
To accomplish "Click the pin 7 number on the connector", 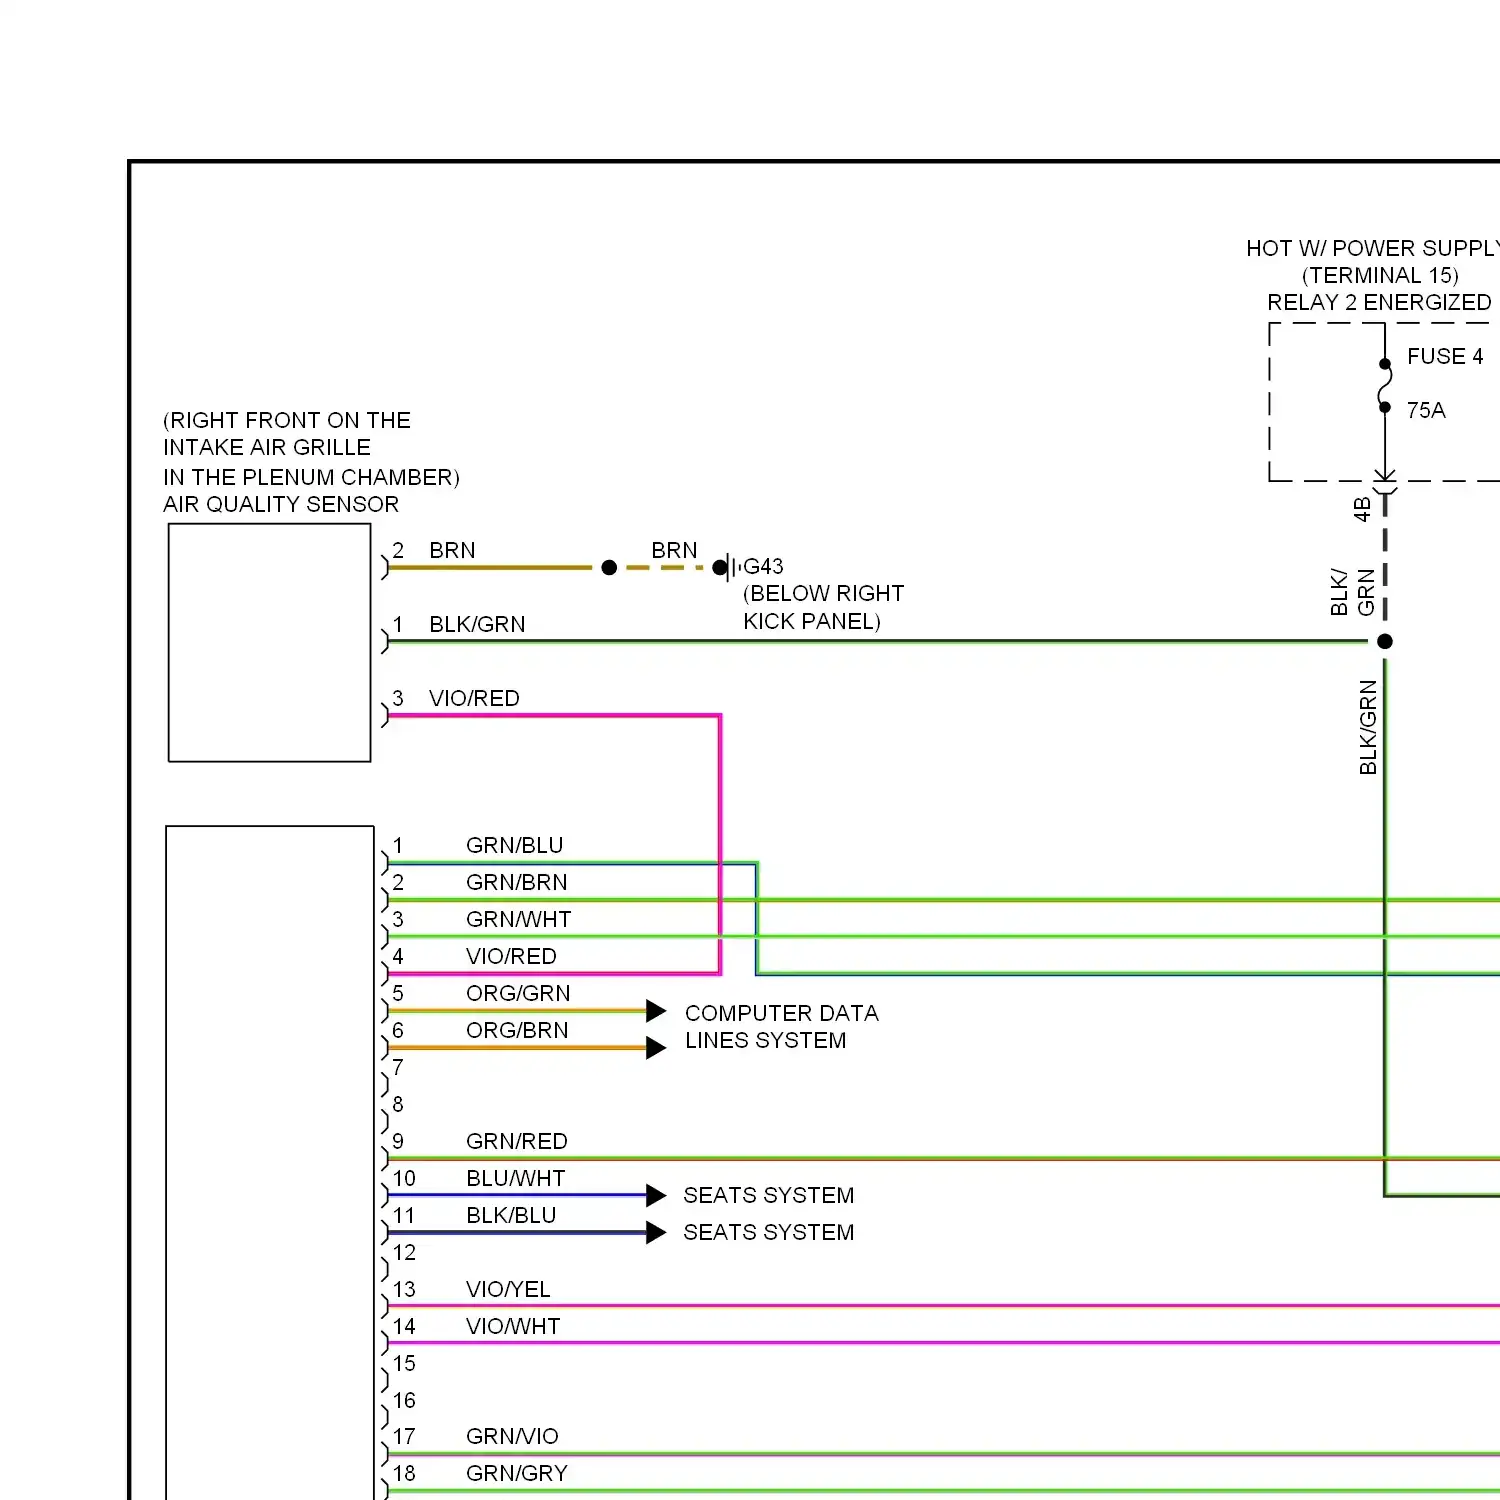I will point(398,1067).
